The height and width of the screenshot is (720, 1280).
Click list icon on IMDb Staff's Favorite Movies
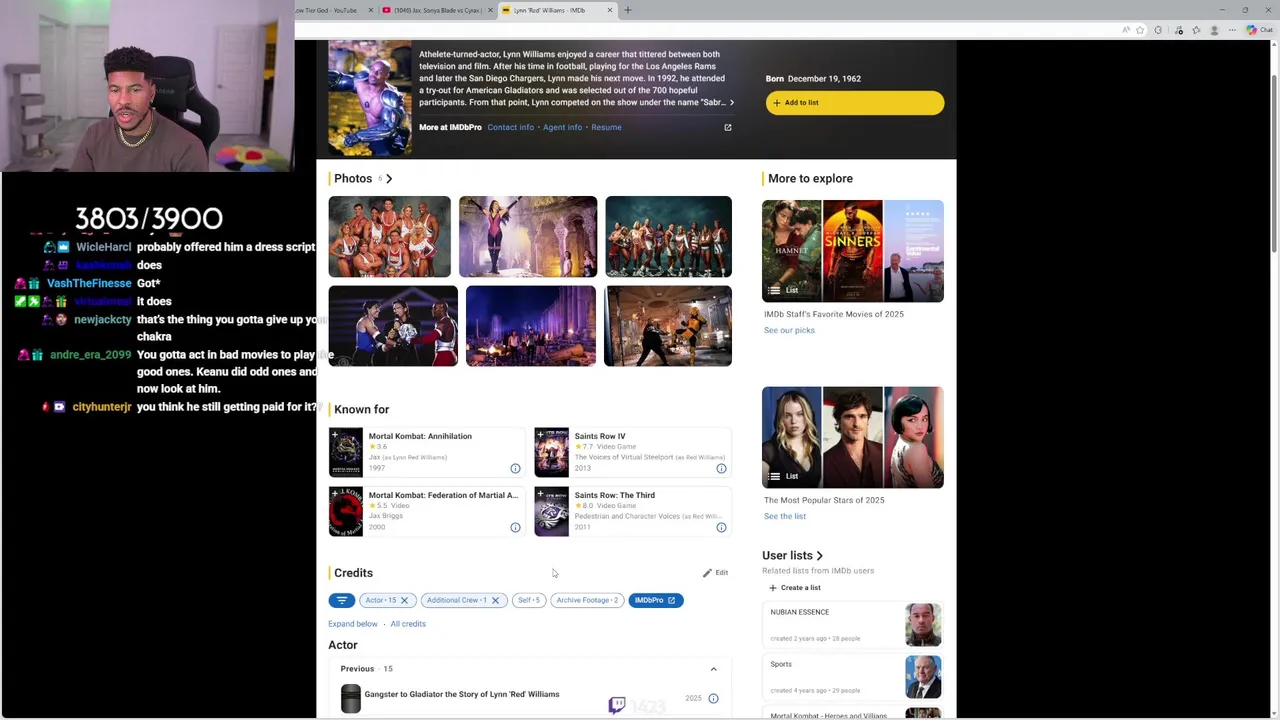tap(774, 290)
